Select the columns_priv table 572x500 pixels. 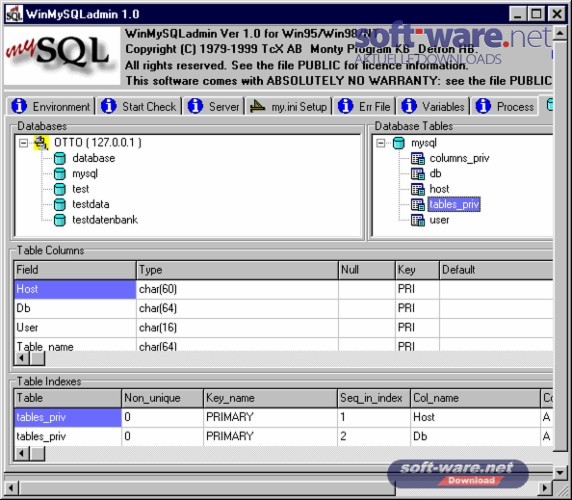pos(459,158)
